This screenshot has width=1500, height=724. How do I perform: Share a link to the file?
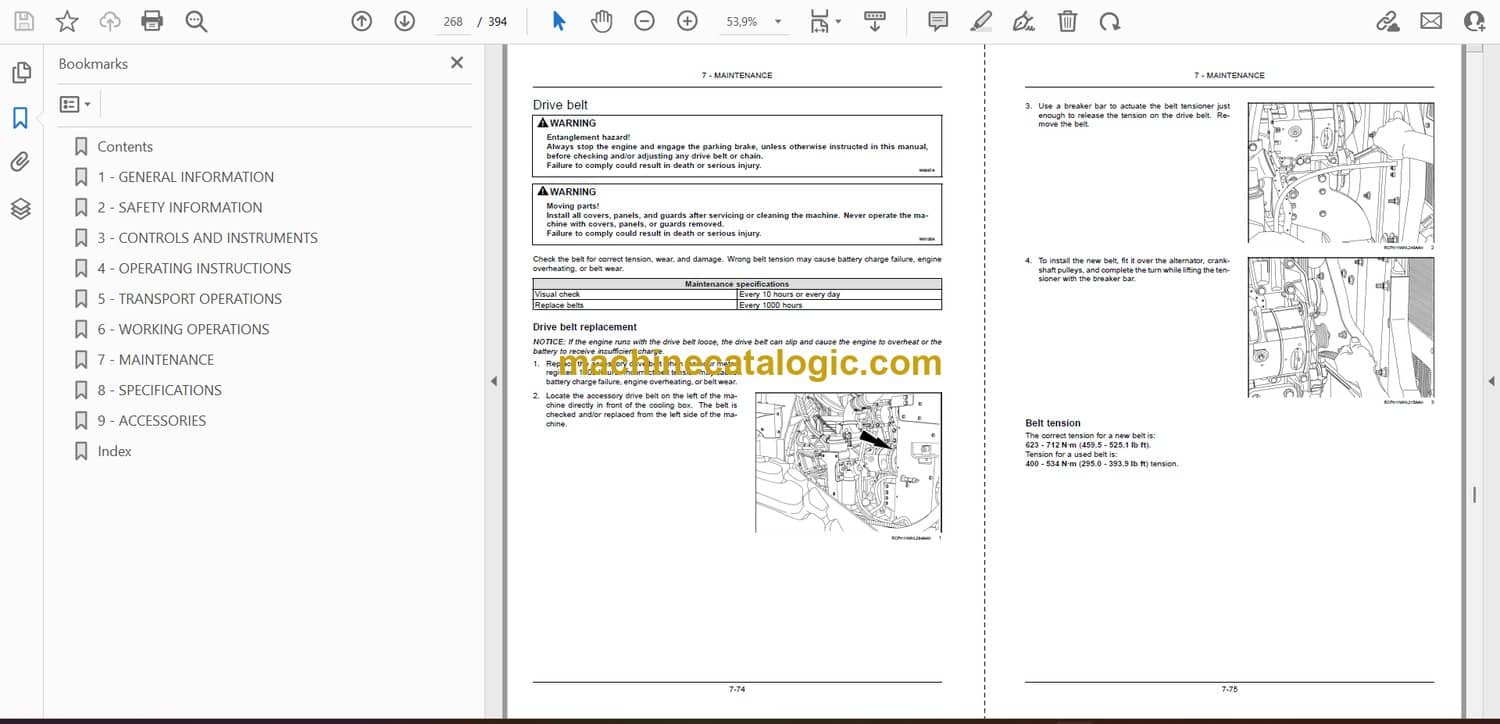click(x=1388, y=21)
